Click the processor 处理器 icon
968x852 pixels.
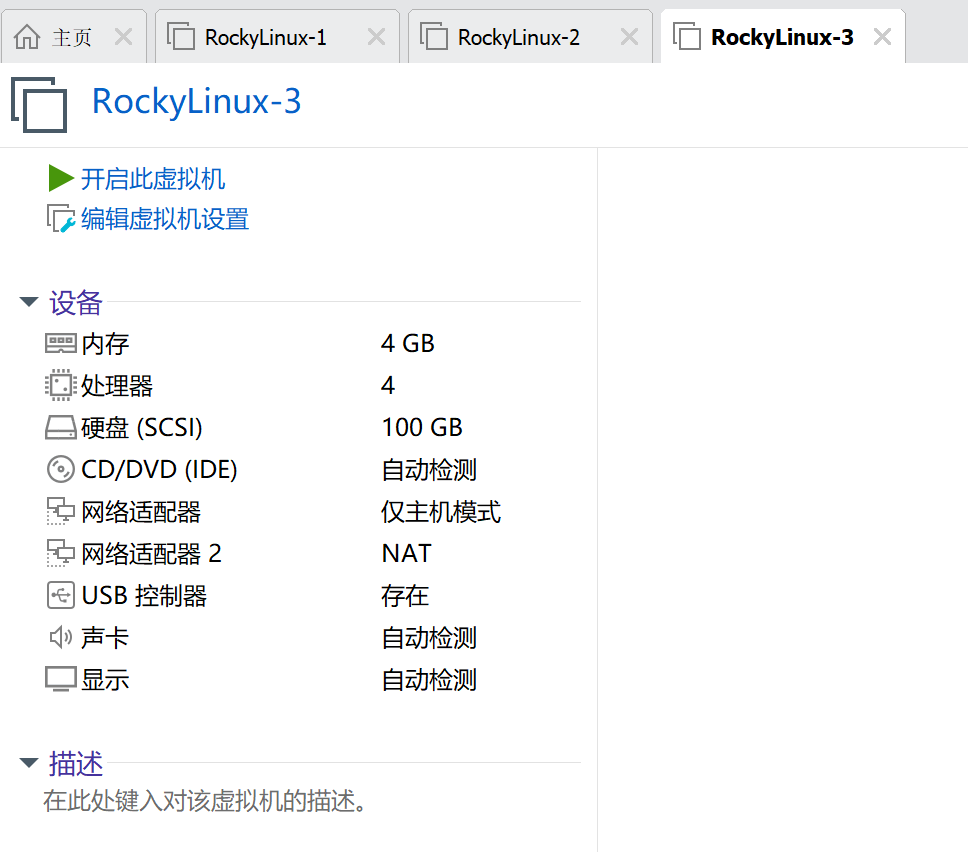pyautogui.click(x=60, y=385)
